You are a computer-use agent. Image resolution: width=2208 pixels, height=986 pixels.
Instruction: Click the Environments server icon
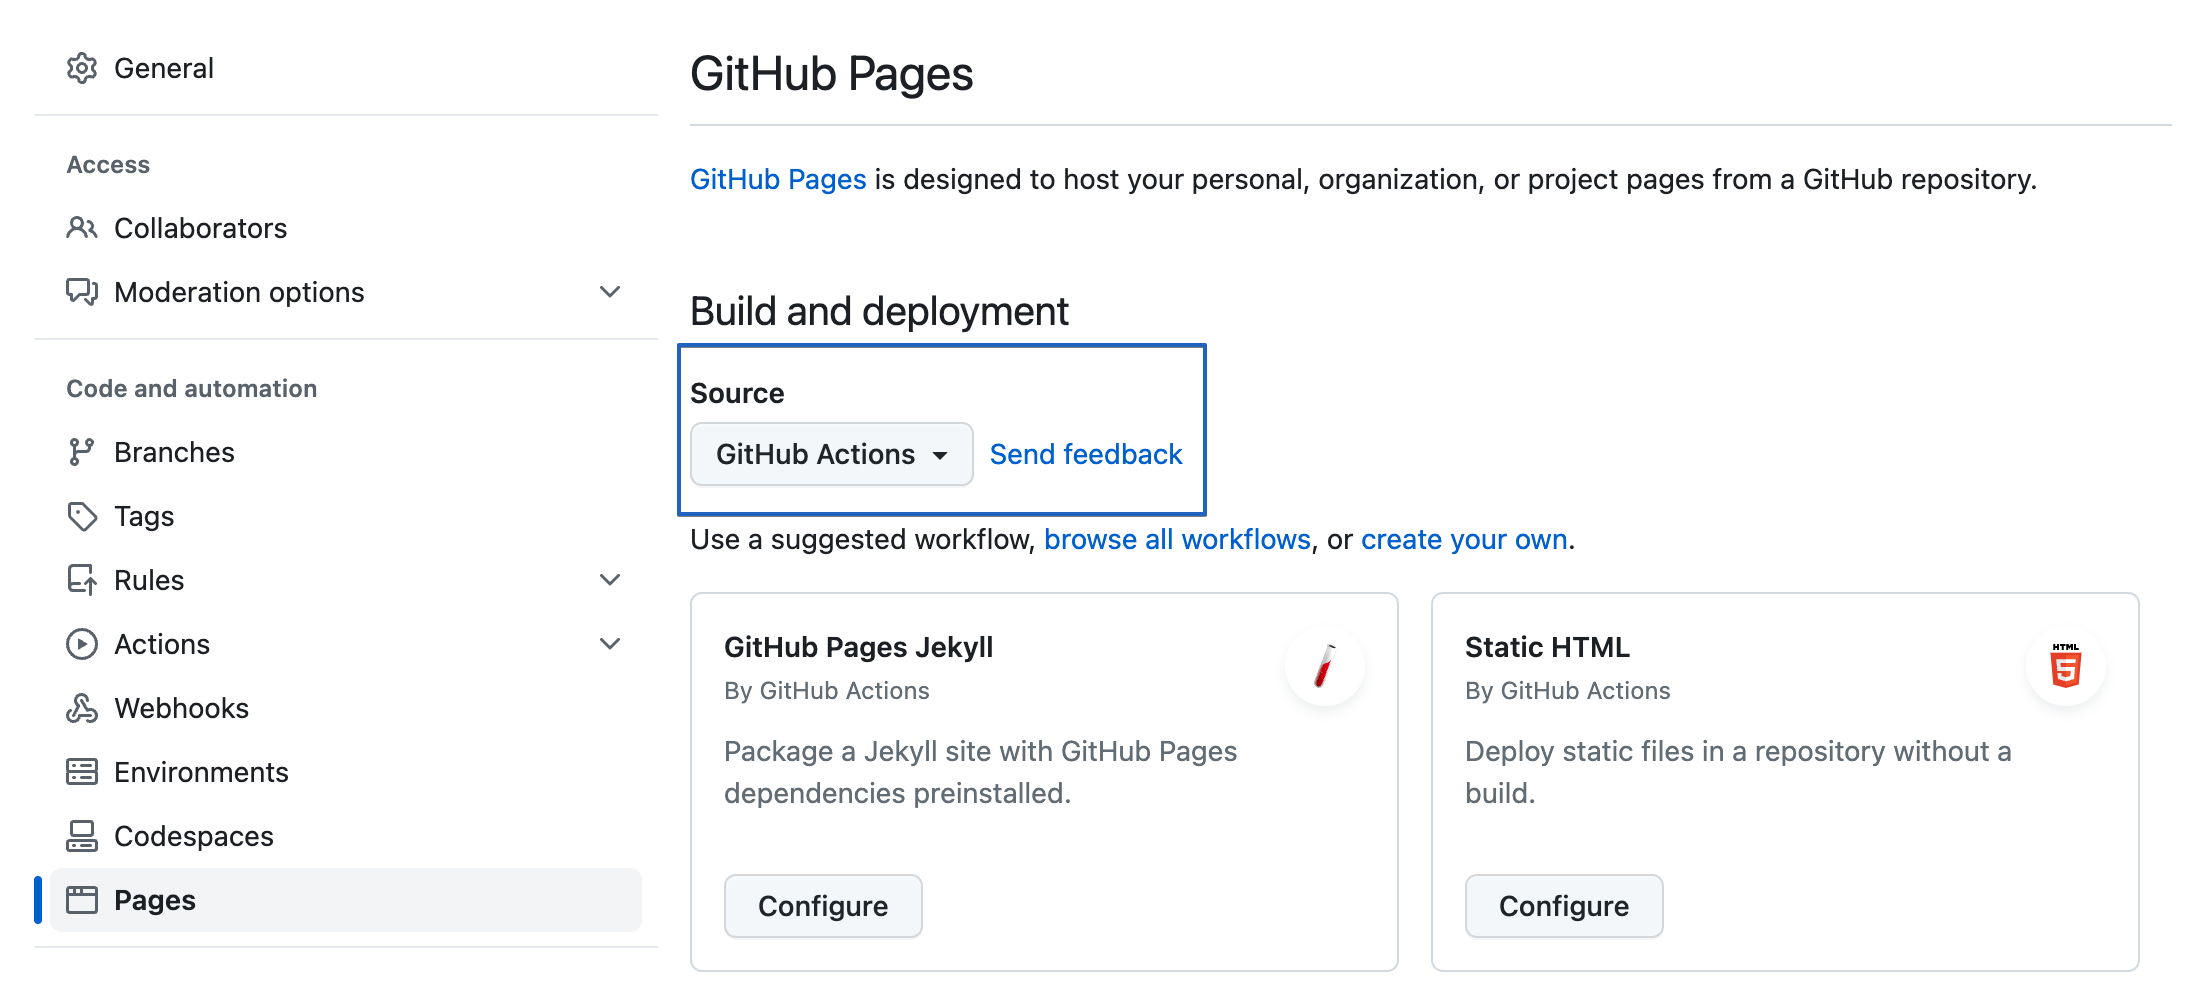coord(82,772)
